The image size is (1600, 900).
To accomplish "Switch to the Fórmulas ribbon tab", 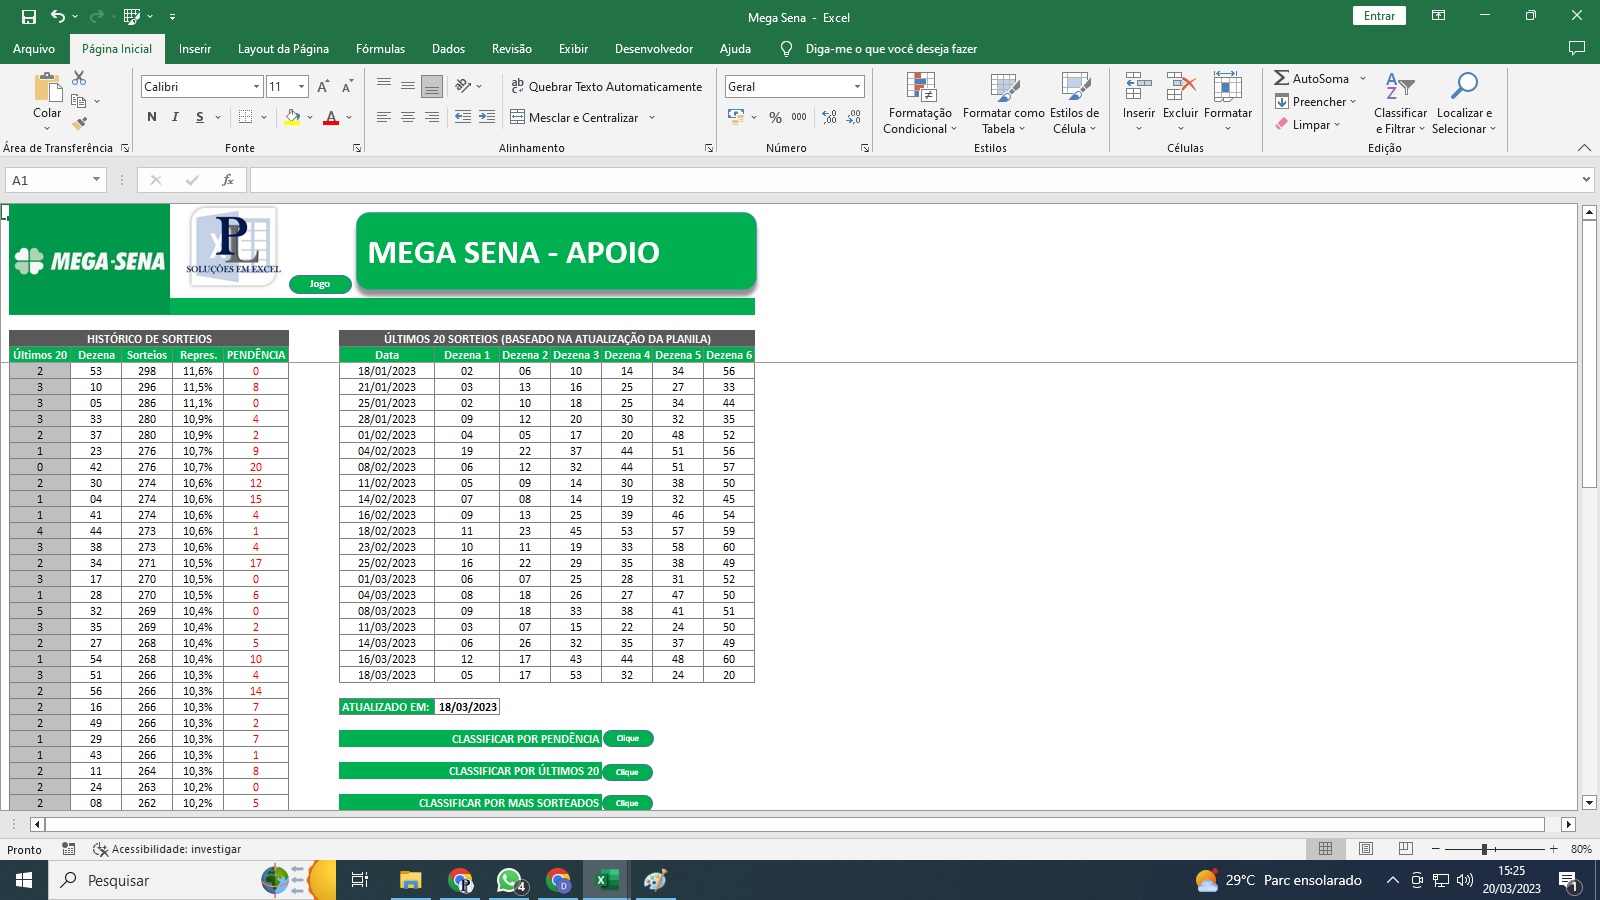I will click(x=380, y=49).
